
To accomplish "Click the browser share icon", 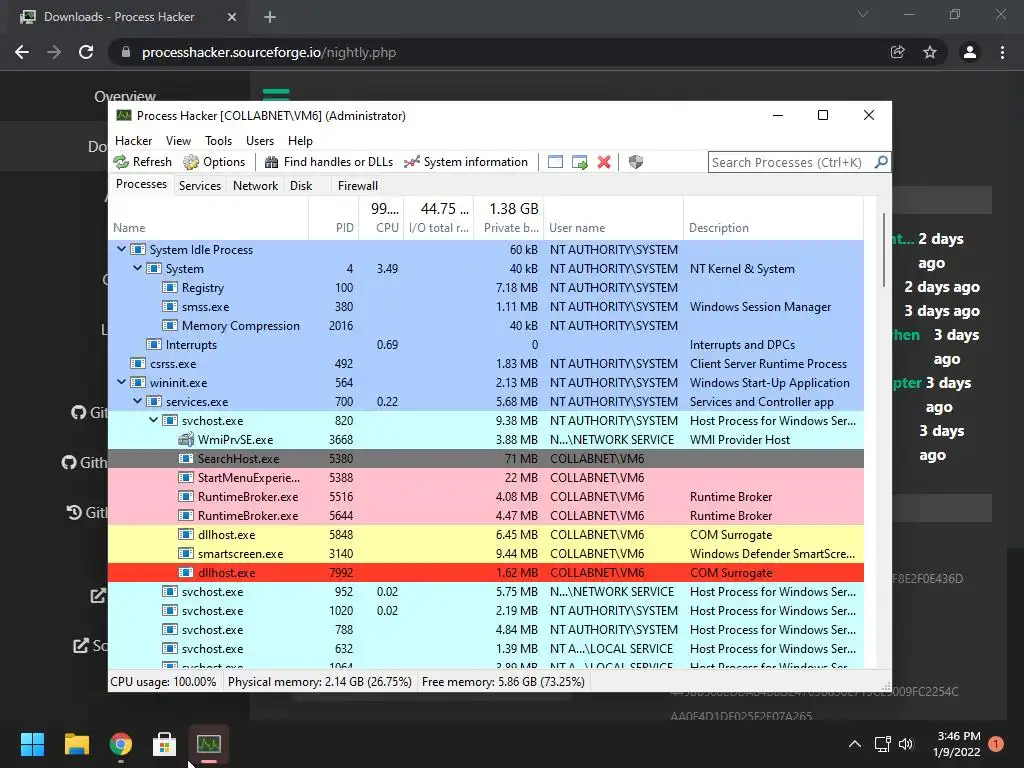I will click(x=898, y=52).
